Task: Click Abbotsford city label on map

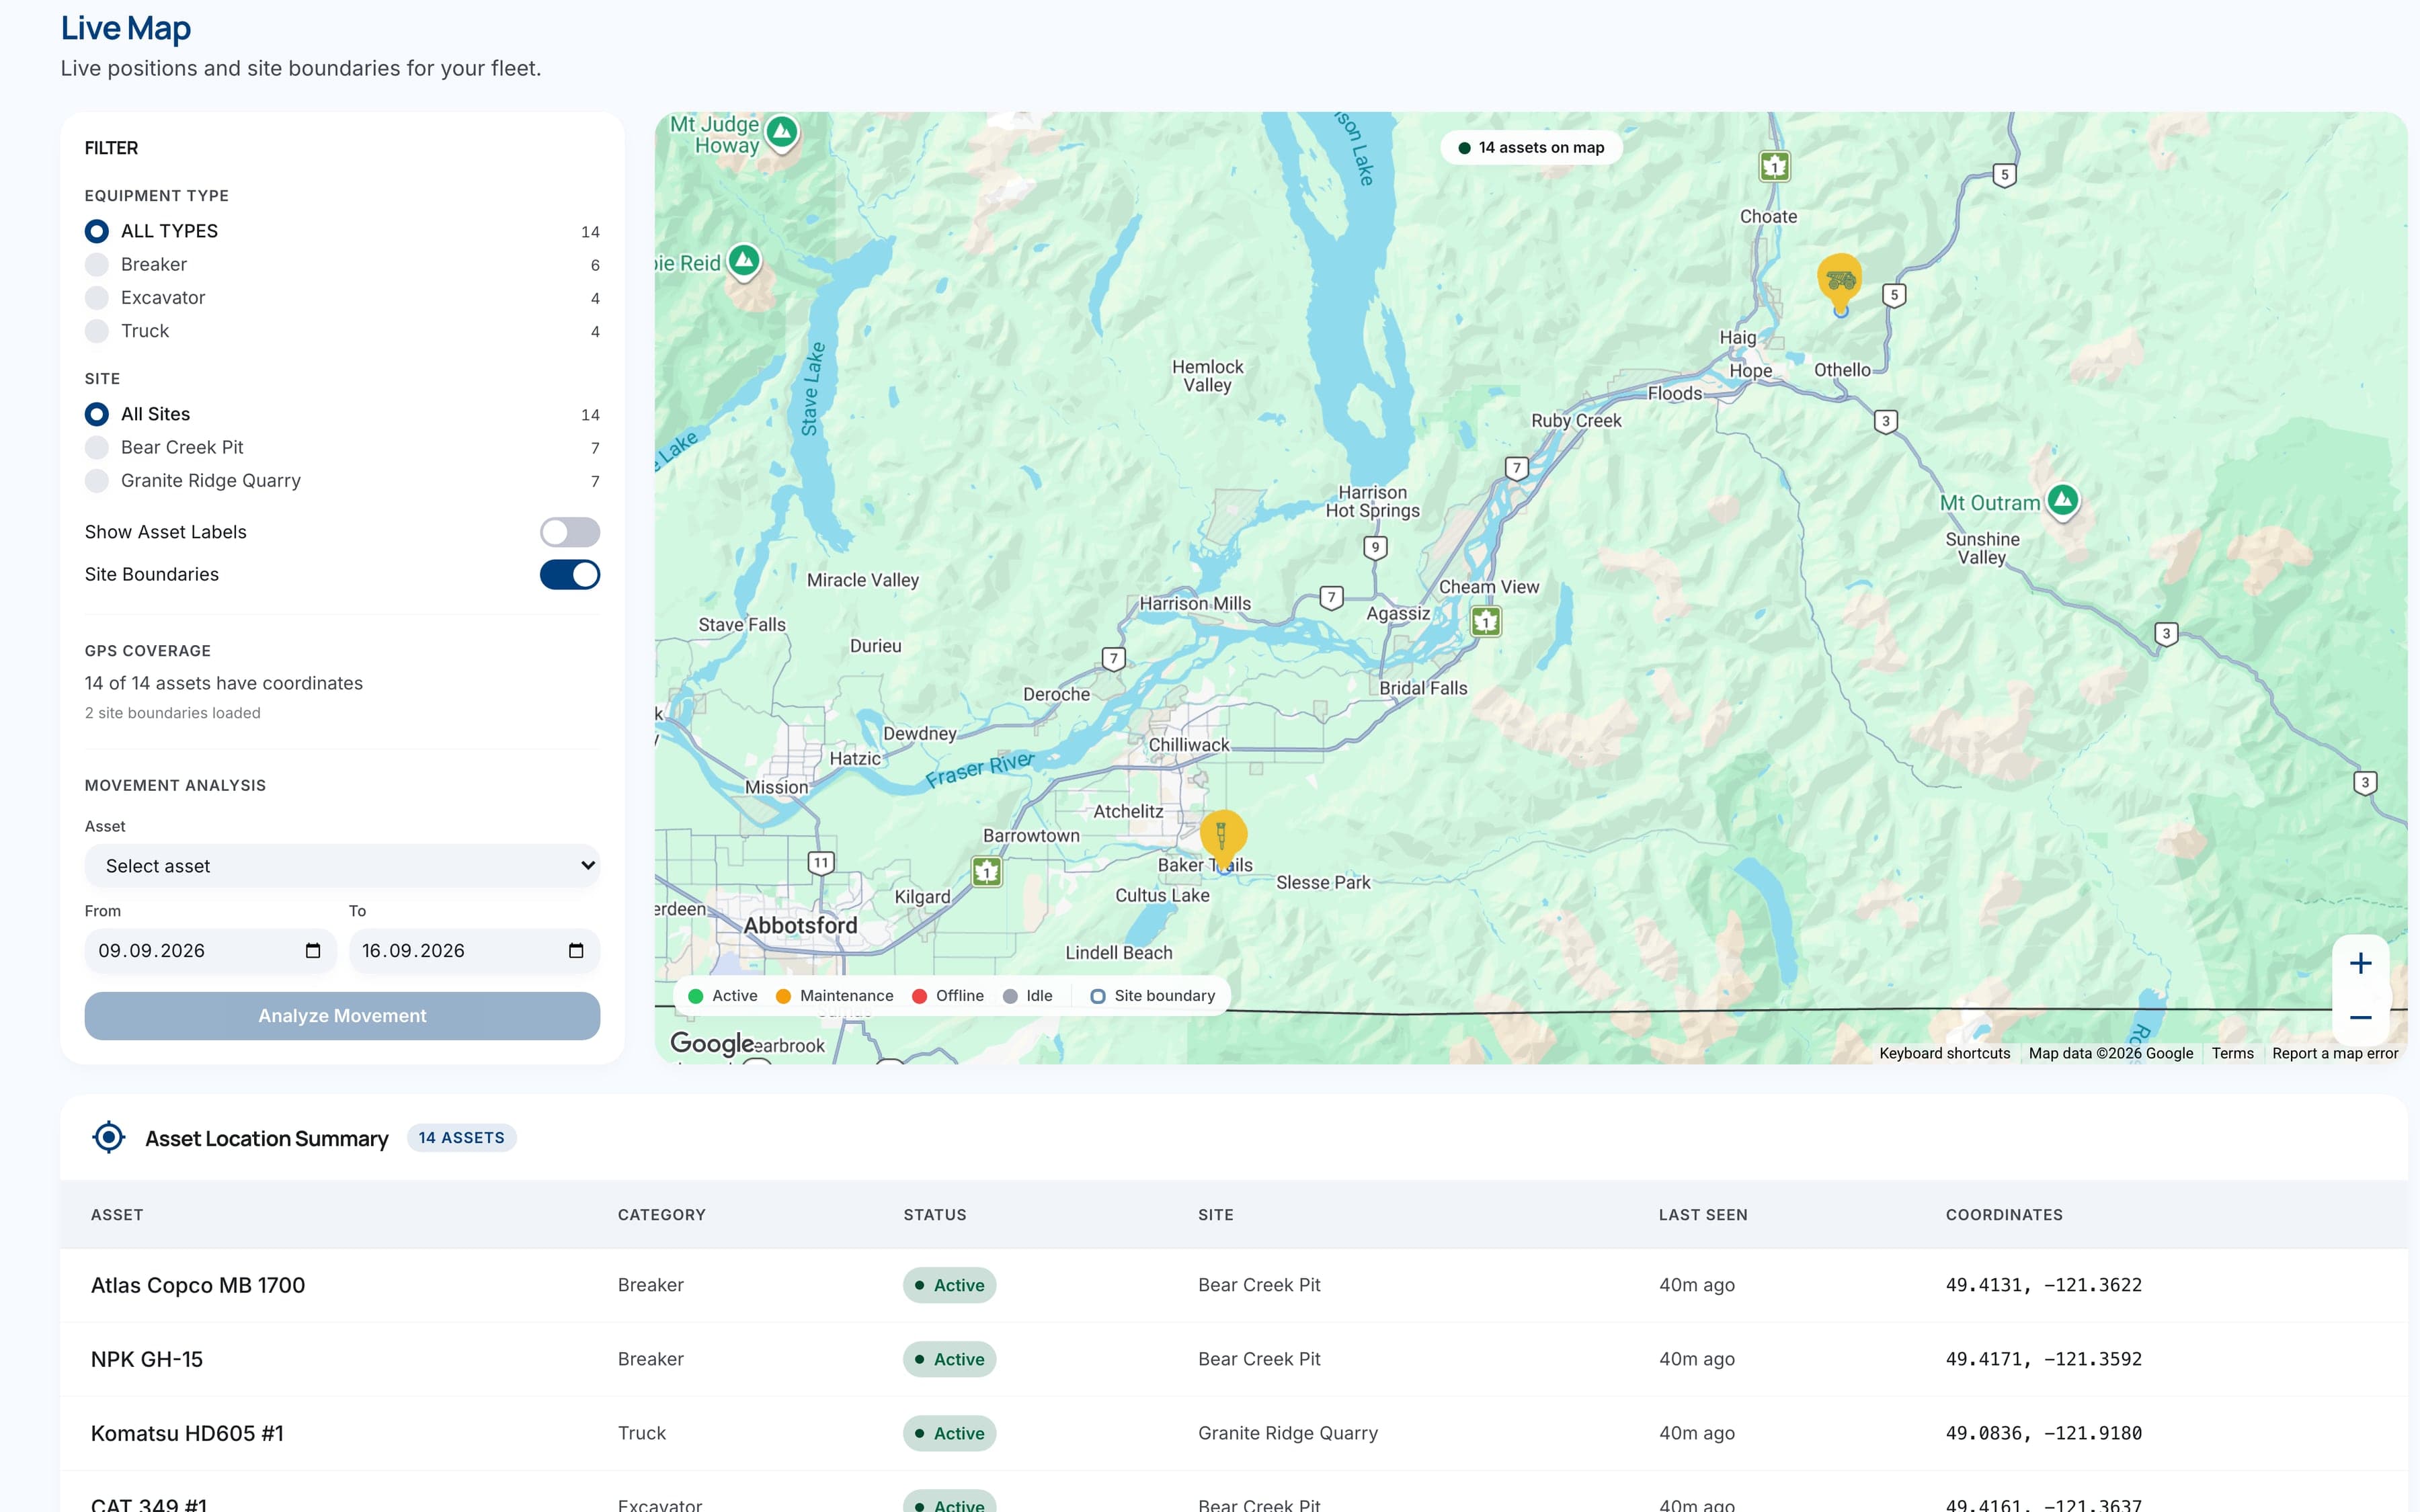Action: click(x=800, y=925)
